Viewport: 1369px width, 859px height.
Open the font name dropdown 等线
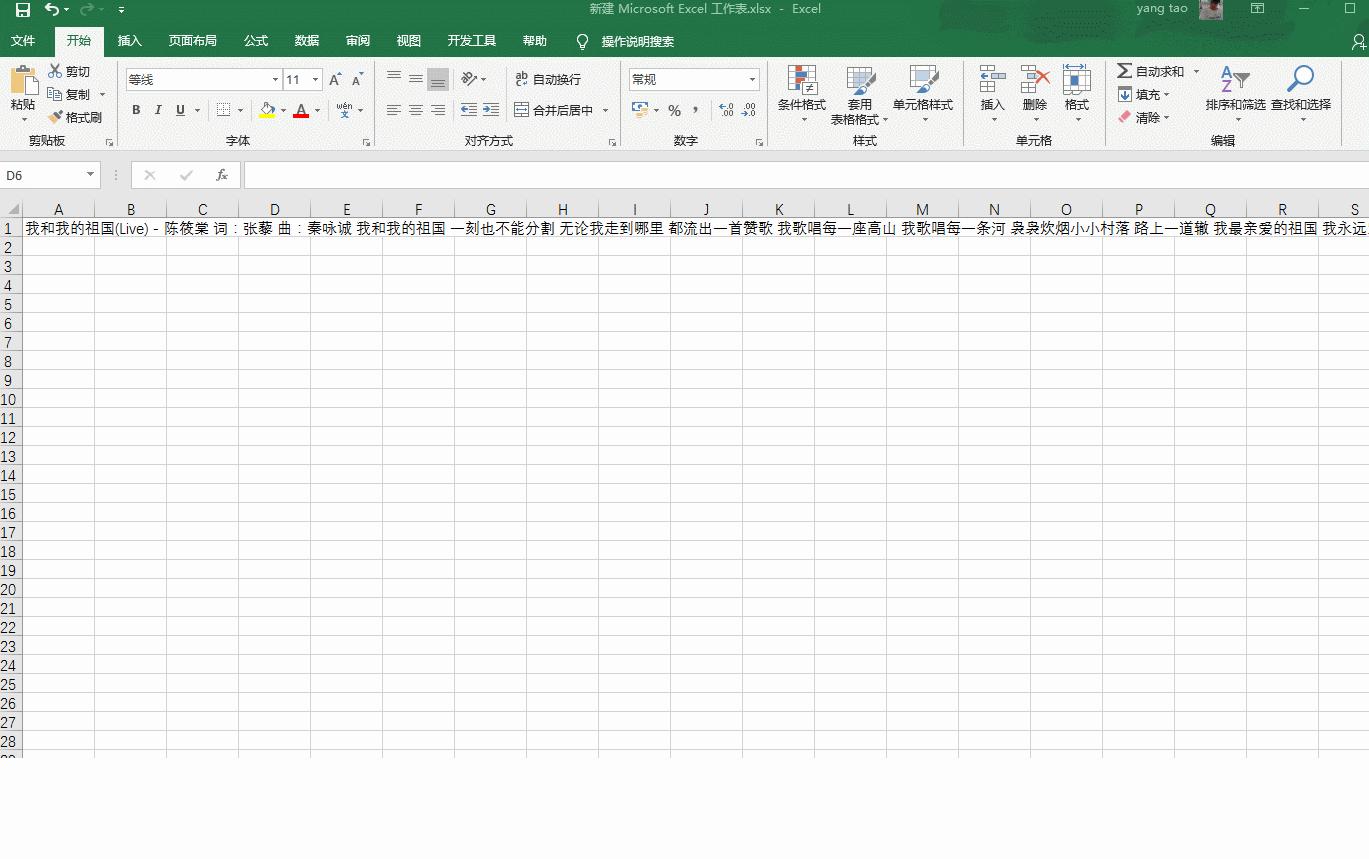[275, 80]
